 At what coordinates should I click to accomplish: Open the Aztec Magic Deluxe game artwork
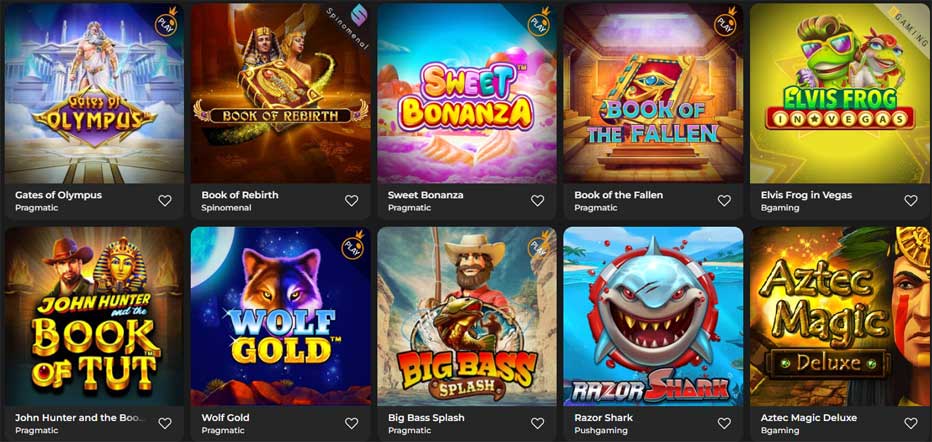(840, 316)
